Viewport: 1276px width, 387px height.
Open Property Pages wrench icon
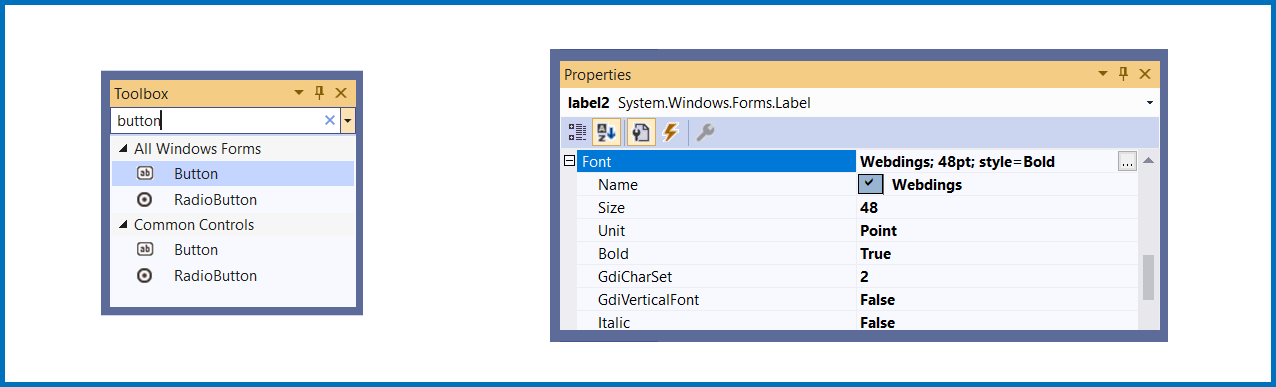[x=705, y=132]
